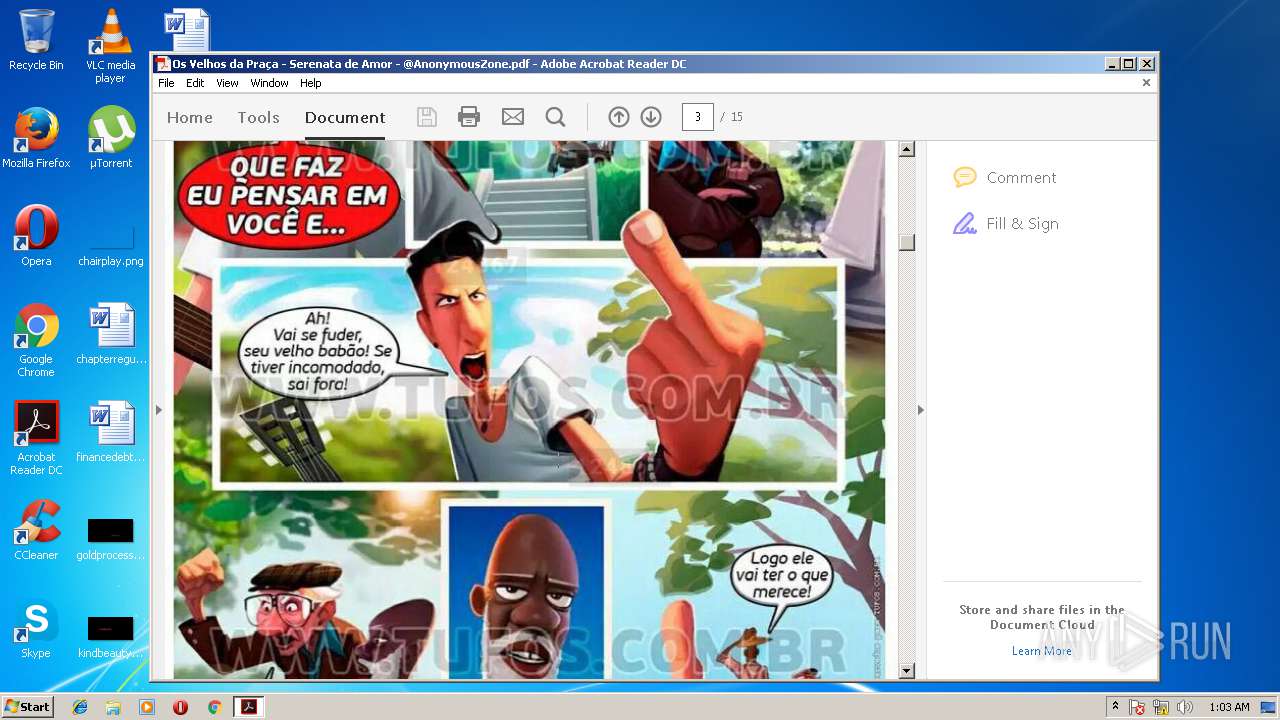1280x720 pixels.
Task: Switch to the Home tab
Action: 190,117
